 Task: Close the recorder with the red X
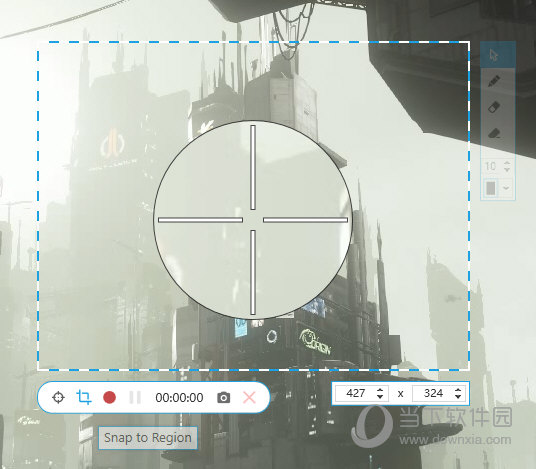pyautogui.click(x=249, y=398)
